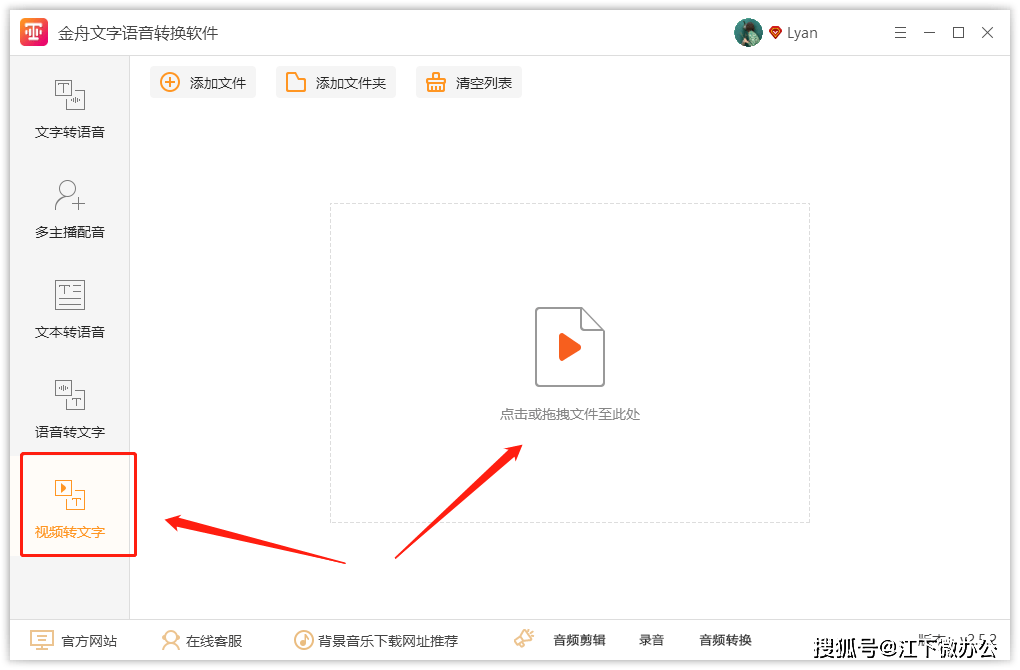Clear the list with 清空列表
Screen dimensions: 1020x670
pos(469,83)
